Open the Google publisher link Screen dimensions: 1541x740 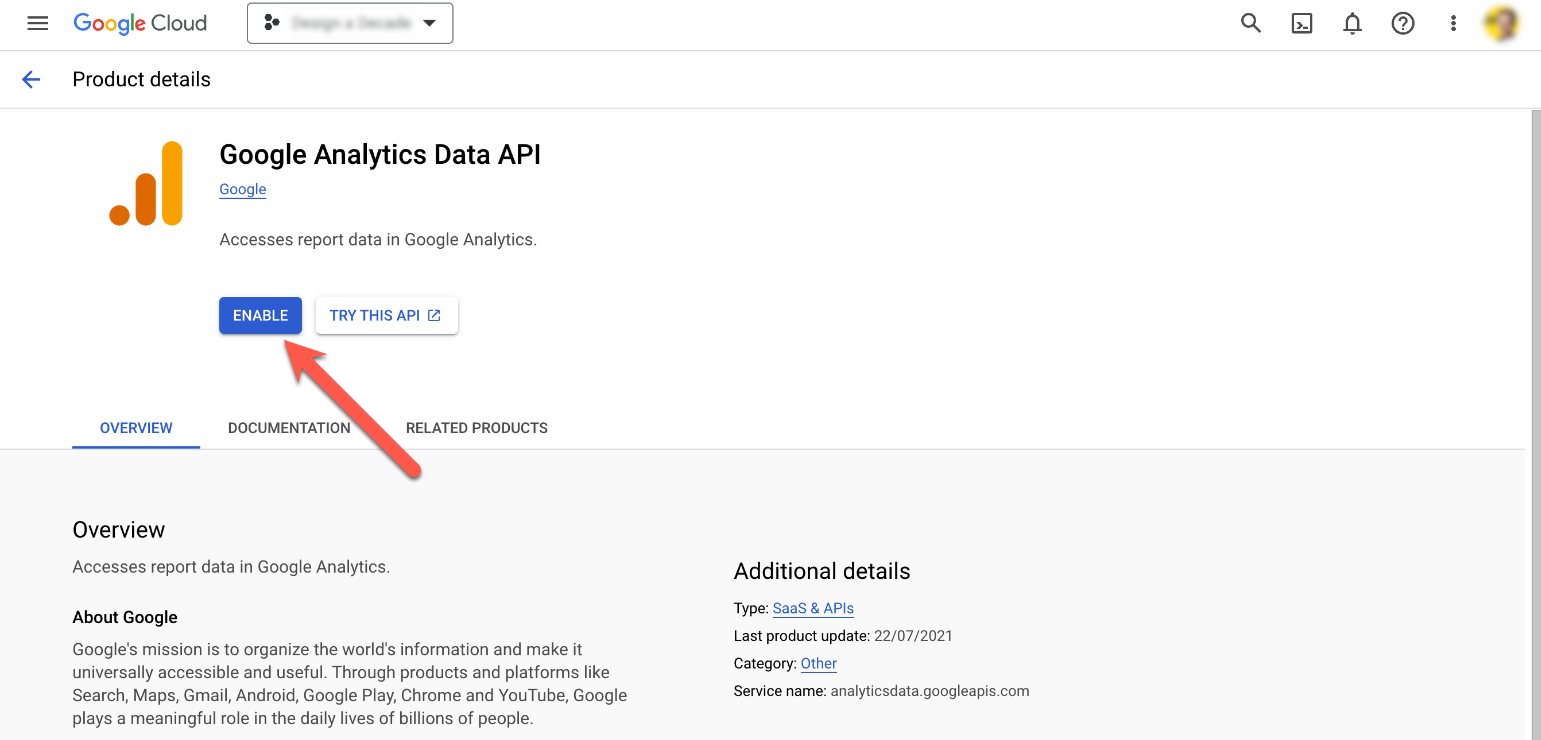(x=243, y=189)
